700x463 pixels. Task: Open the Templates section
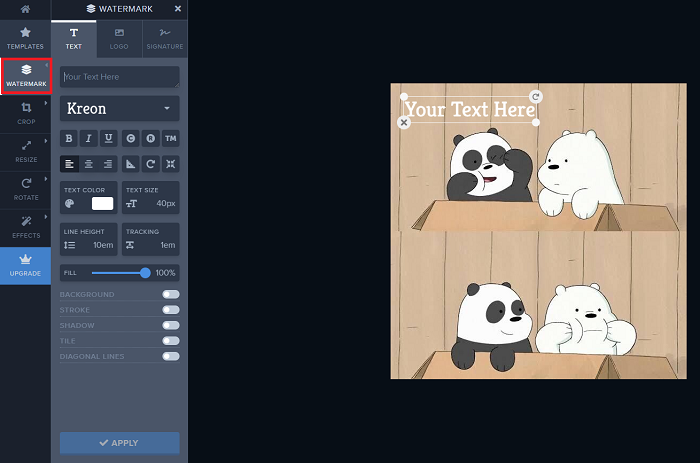click(x=25, y=38)
